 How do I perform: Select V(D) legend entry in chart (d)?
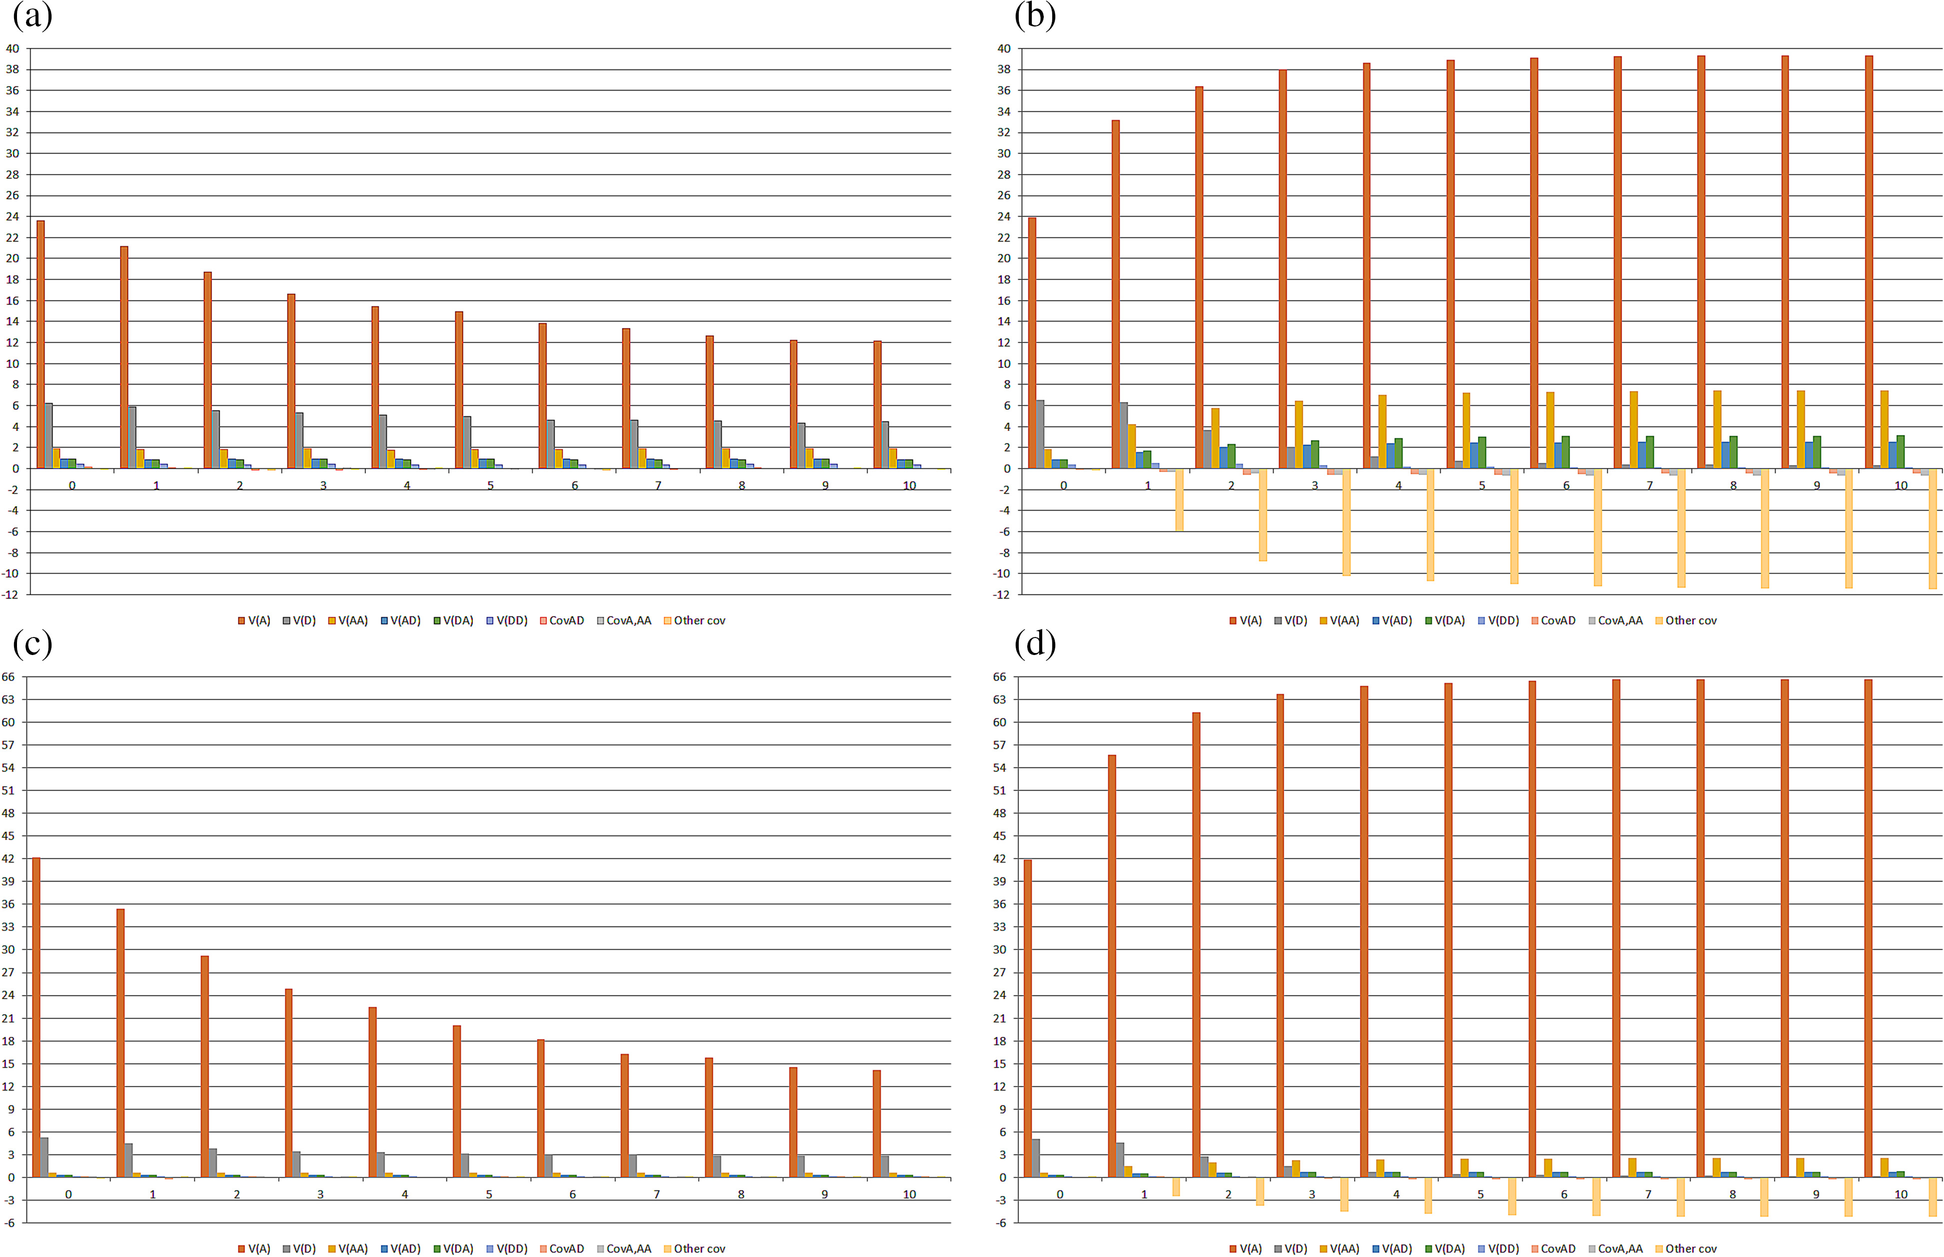(x=1291, y=1249)
